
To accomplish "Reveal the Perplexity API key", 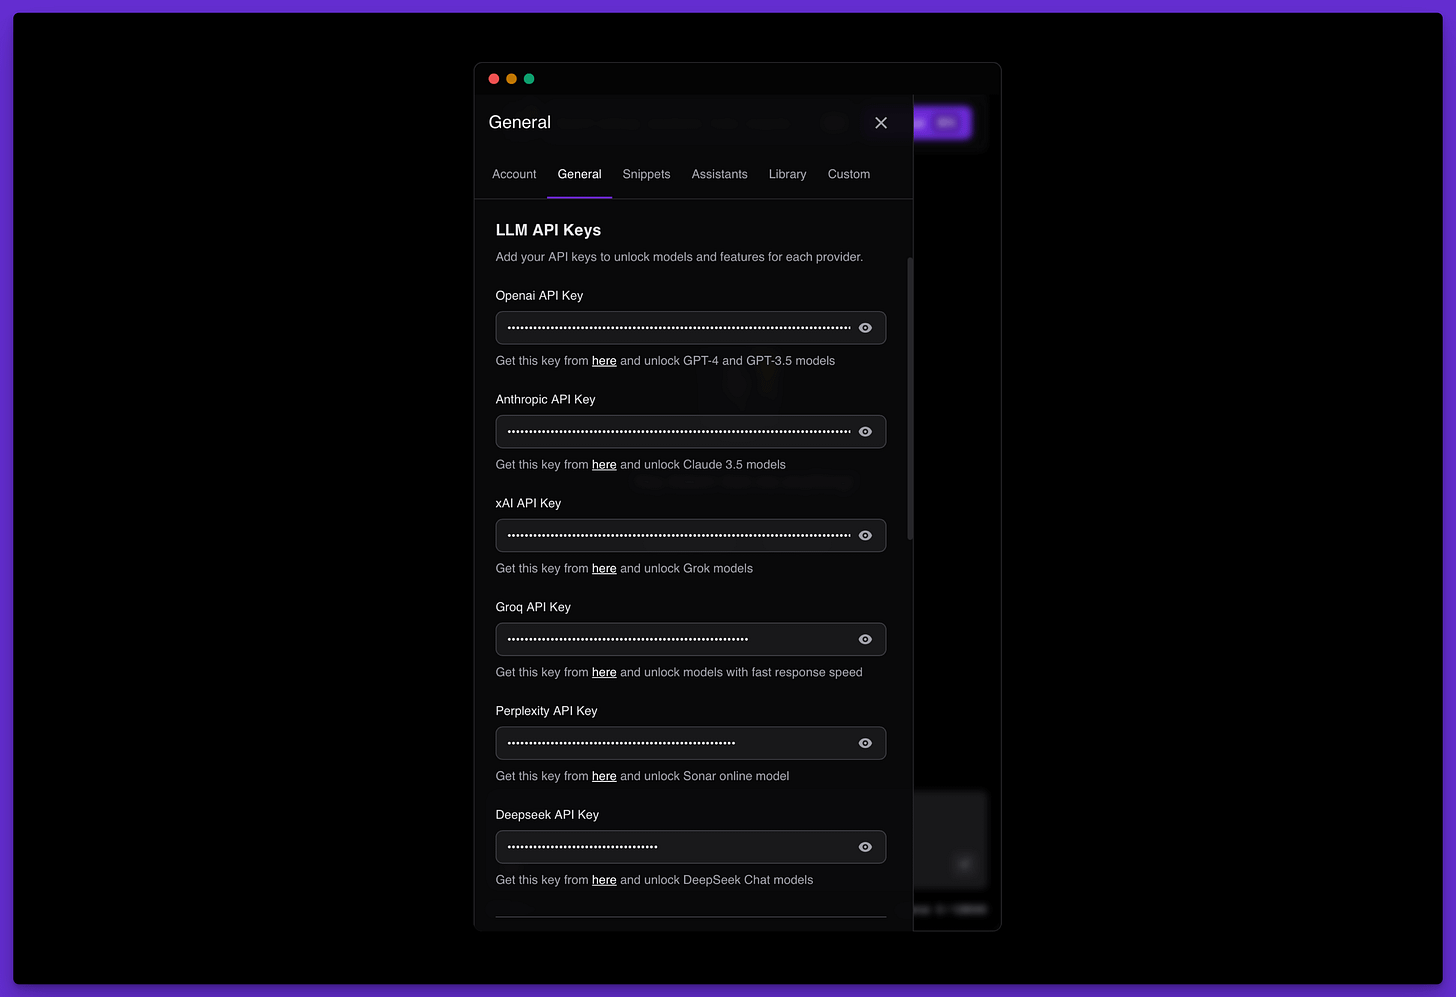I will tap(865, 743).
